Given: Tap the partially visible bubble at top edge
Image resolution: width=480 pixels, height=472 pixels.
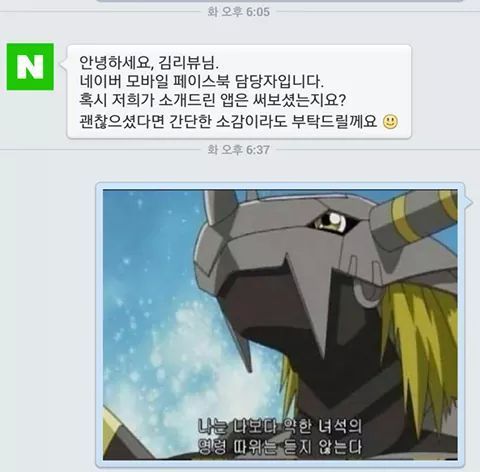Looking at the screenshot, I should [x=280, y=1].
